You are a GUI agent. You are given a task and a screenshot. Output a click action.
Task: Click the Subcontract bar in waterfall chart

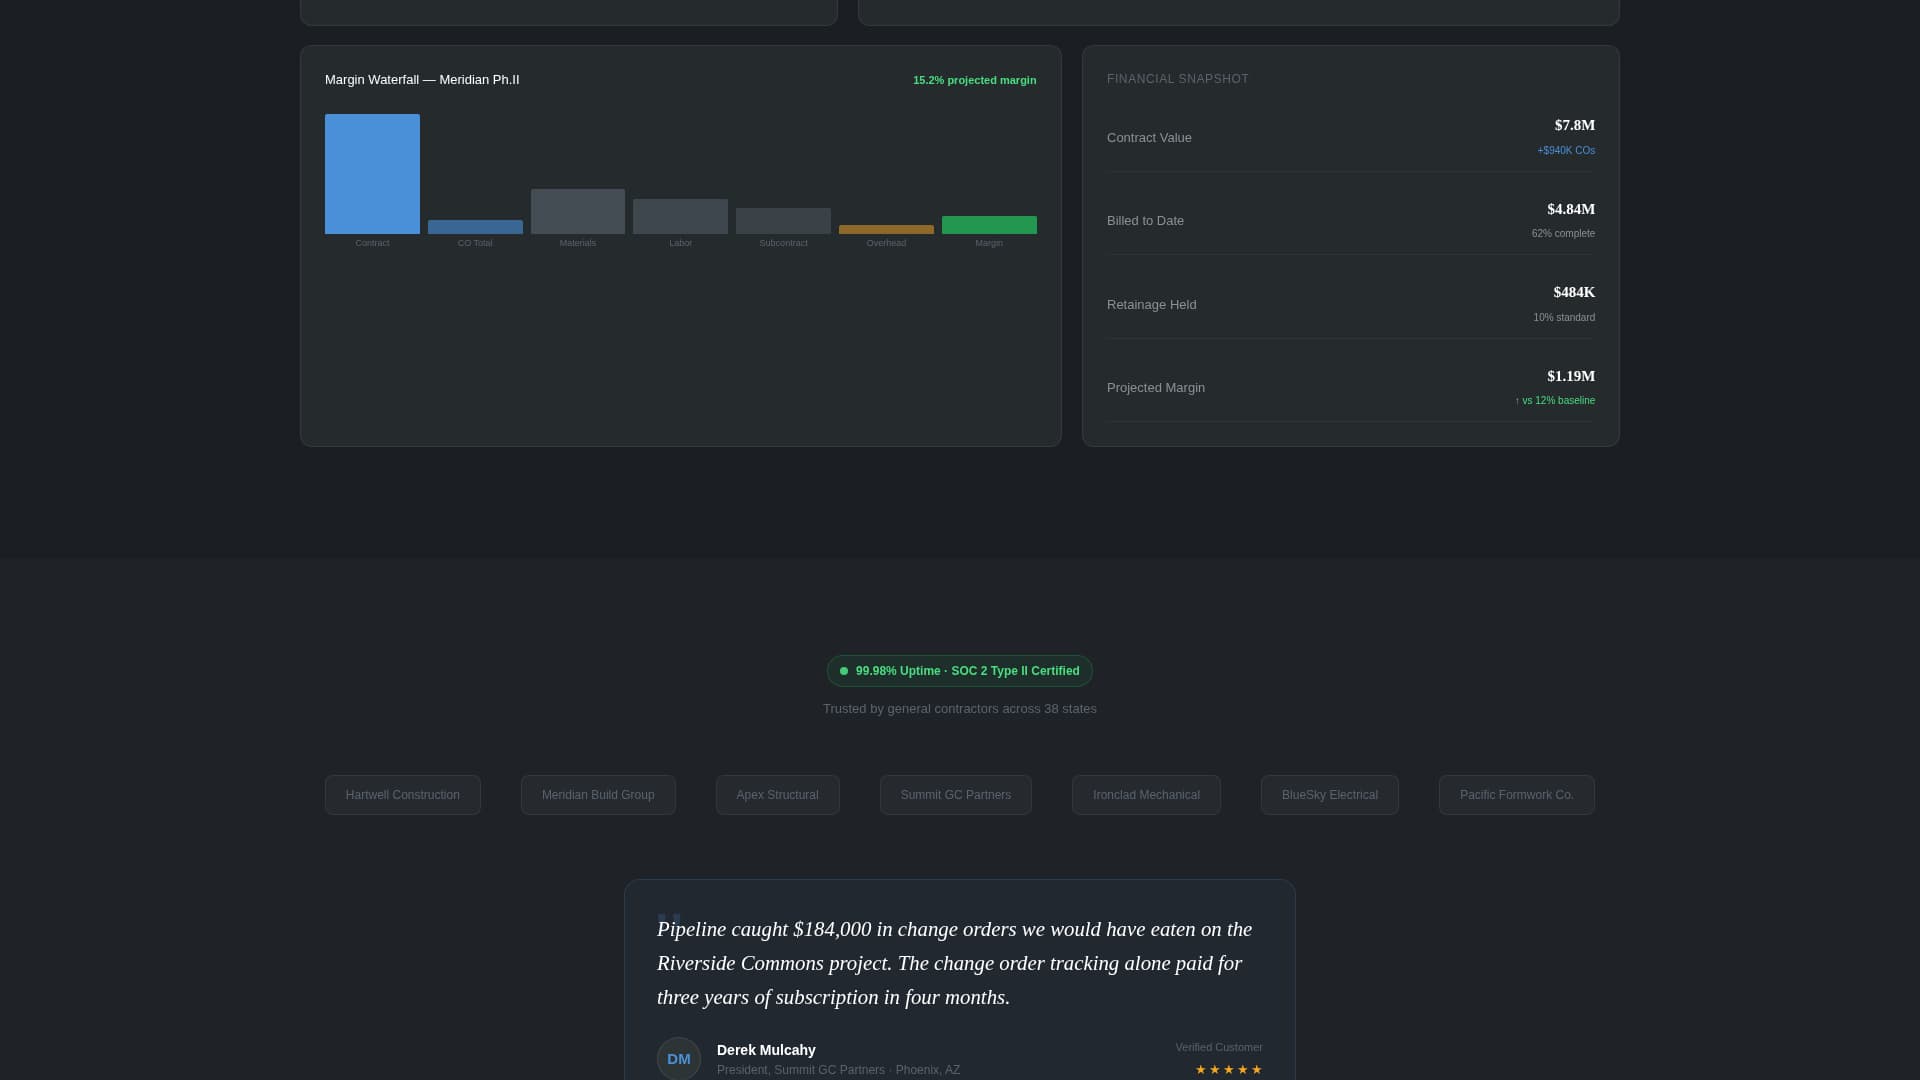click(x=783, y=221)
